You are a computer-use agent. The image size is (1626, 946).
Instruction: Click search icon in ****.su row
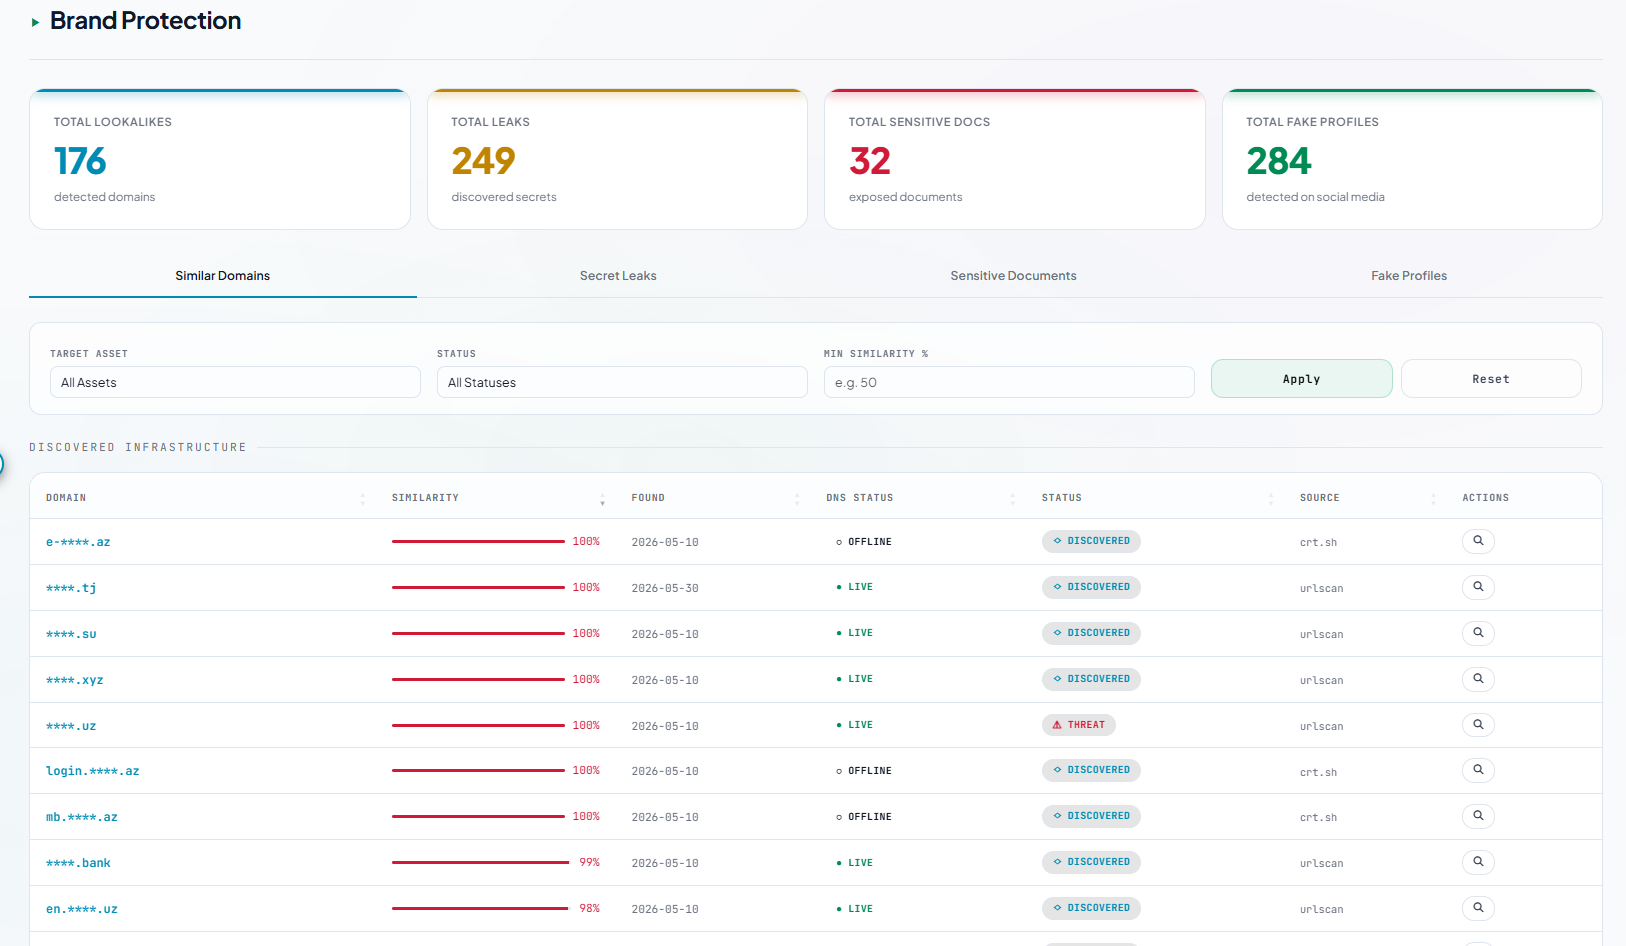click(1478, 633)
